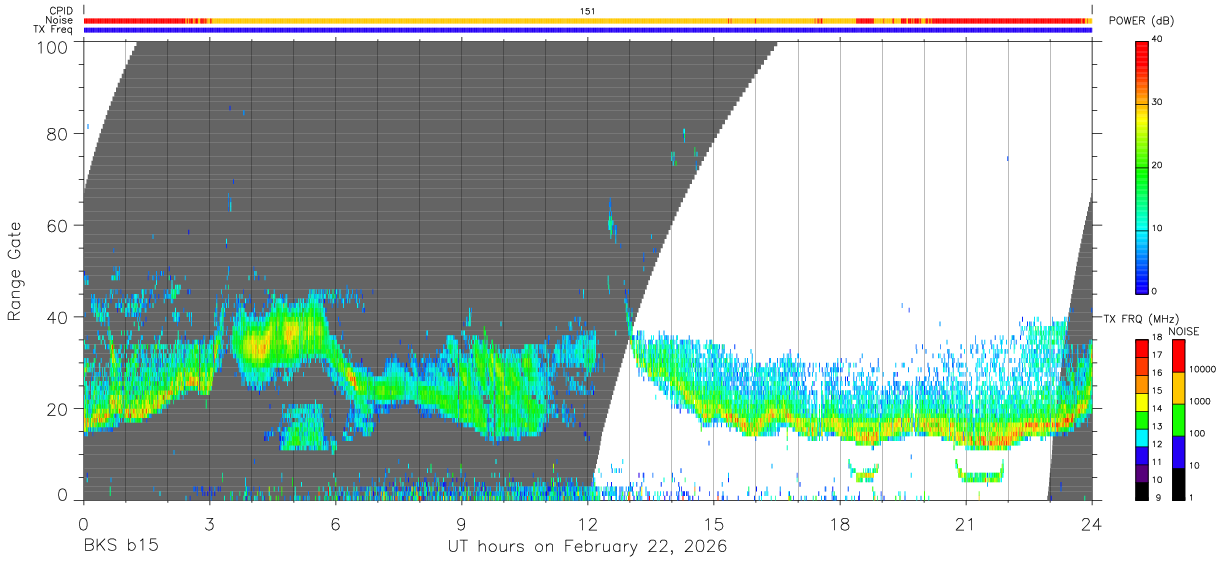Click the x-axis tick label '12'
Image resolution: width=1228 pixels, height=567 pixels.
click(x=587, y=524)
